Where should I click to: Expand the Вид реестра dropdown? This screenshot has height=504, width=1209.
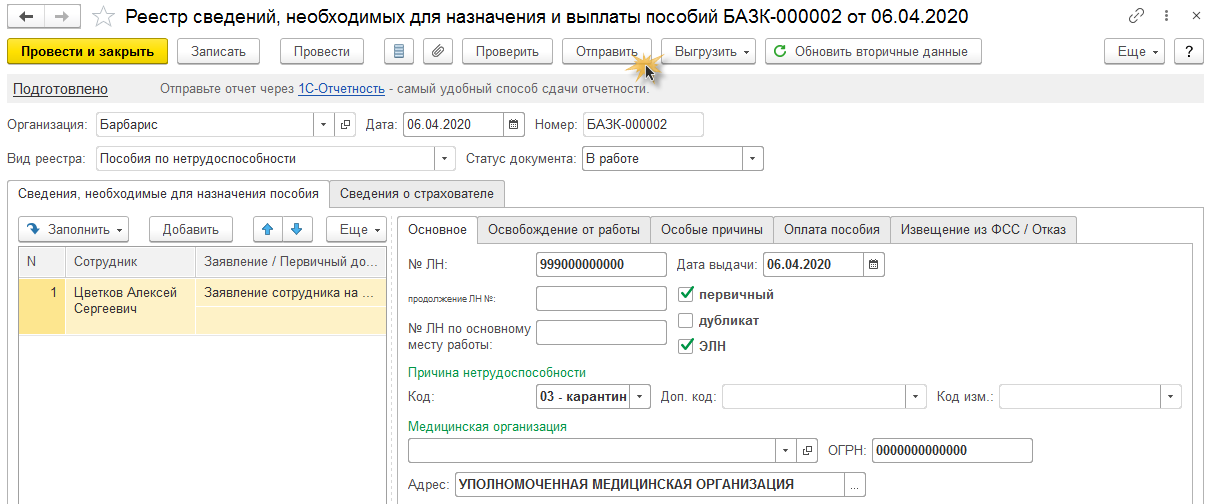coord(445,159)
